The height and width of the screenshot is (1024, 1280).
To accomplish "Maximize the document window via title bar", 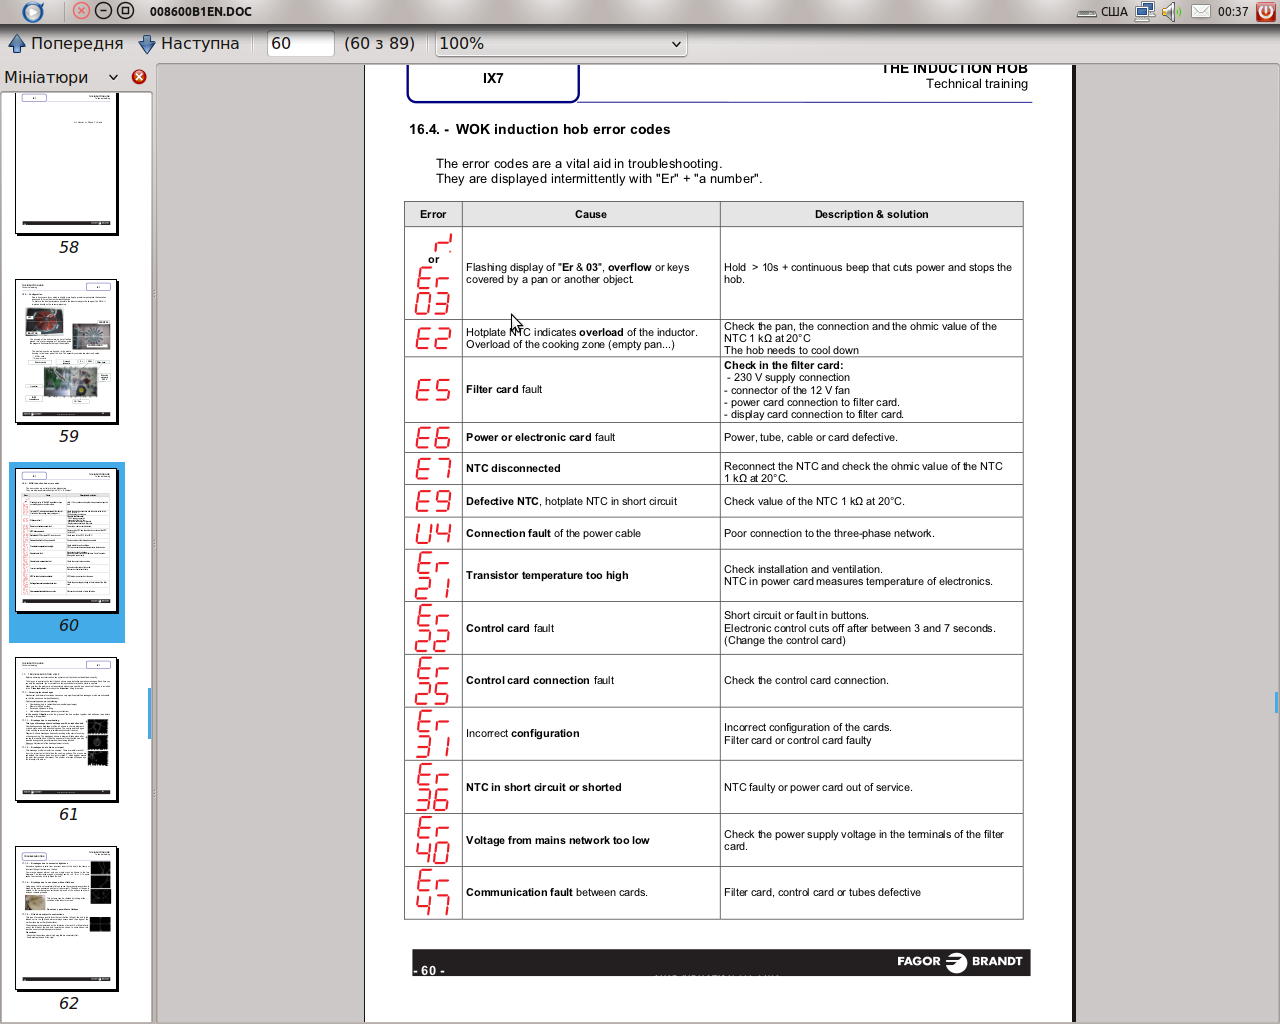I will [x=125, y=11].
